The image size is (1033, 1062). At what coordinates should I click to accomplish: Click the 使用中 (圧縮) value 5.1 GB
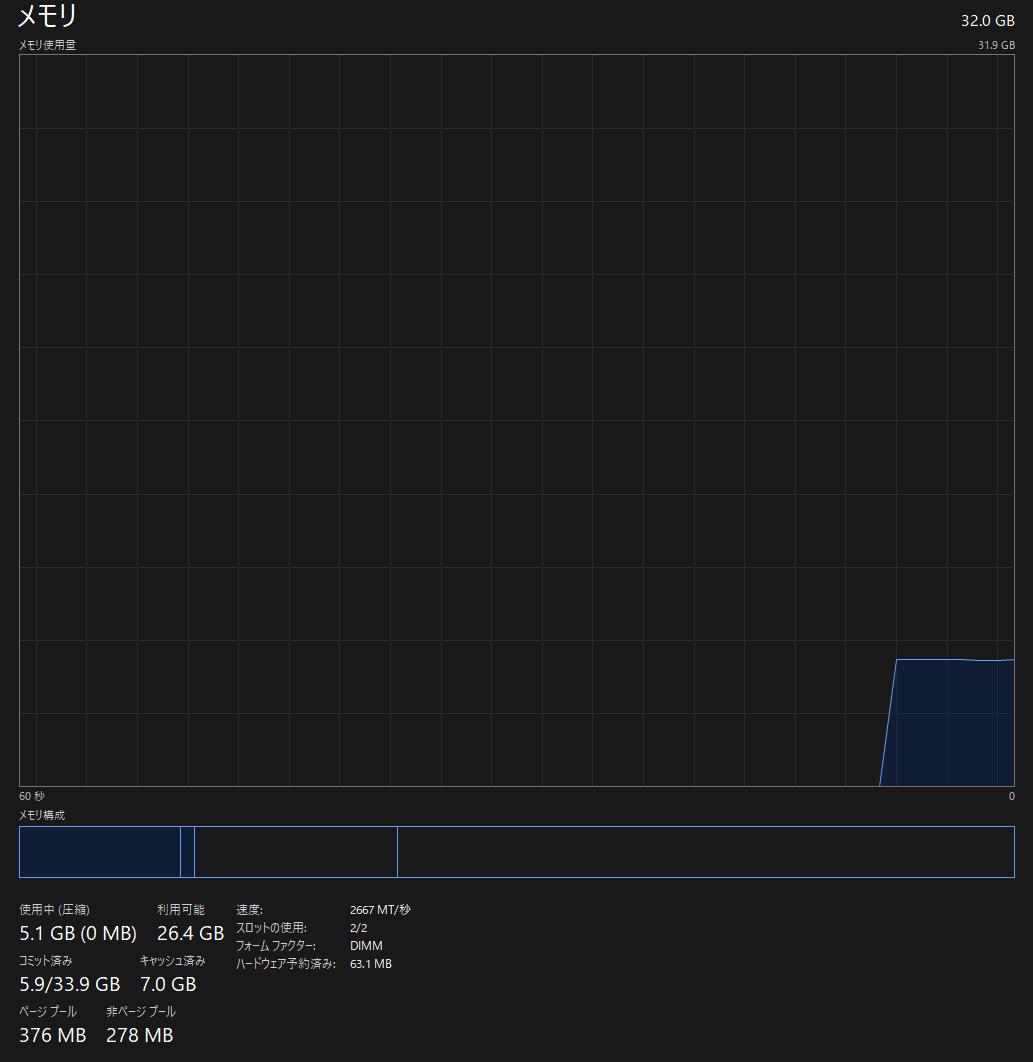76,933
